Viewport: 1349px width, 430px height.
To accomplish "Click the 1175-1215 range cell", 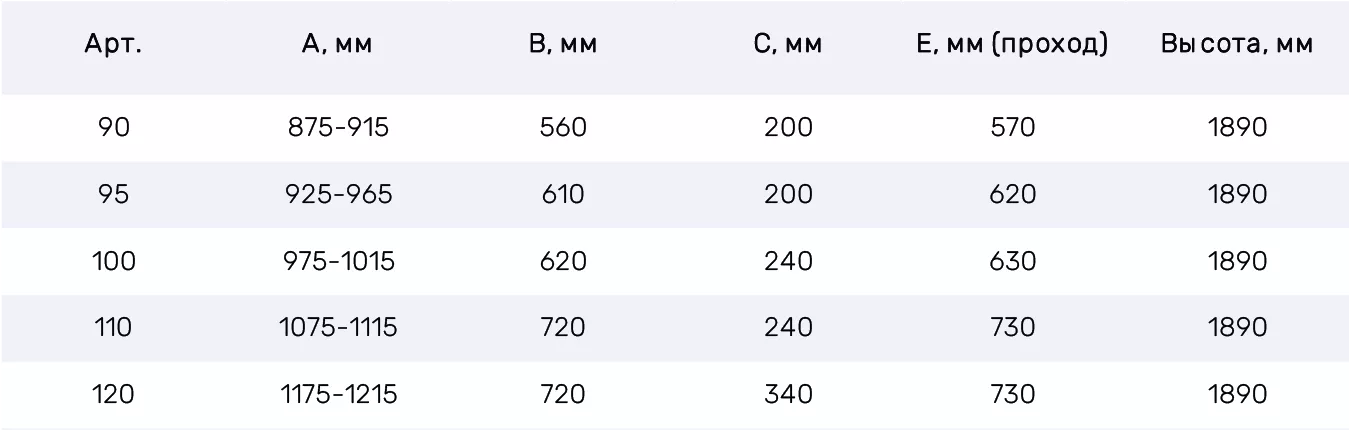I will point(338,394).
